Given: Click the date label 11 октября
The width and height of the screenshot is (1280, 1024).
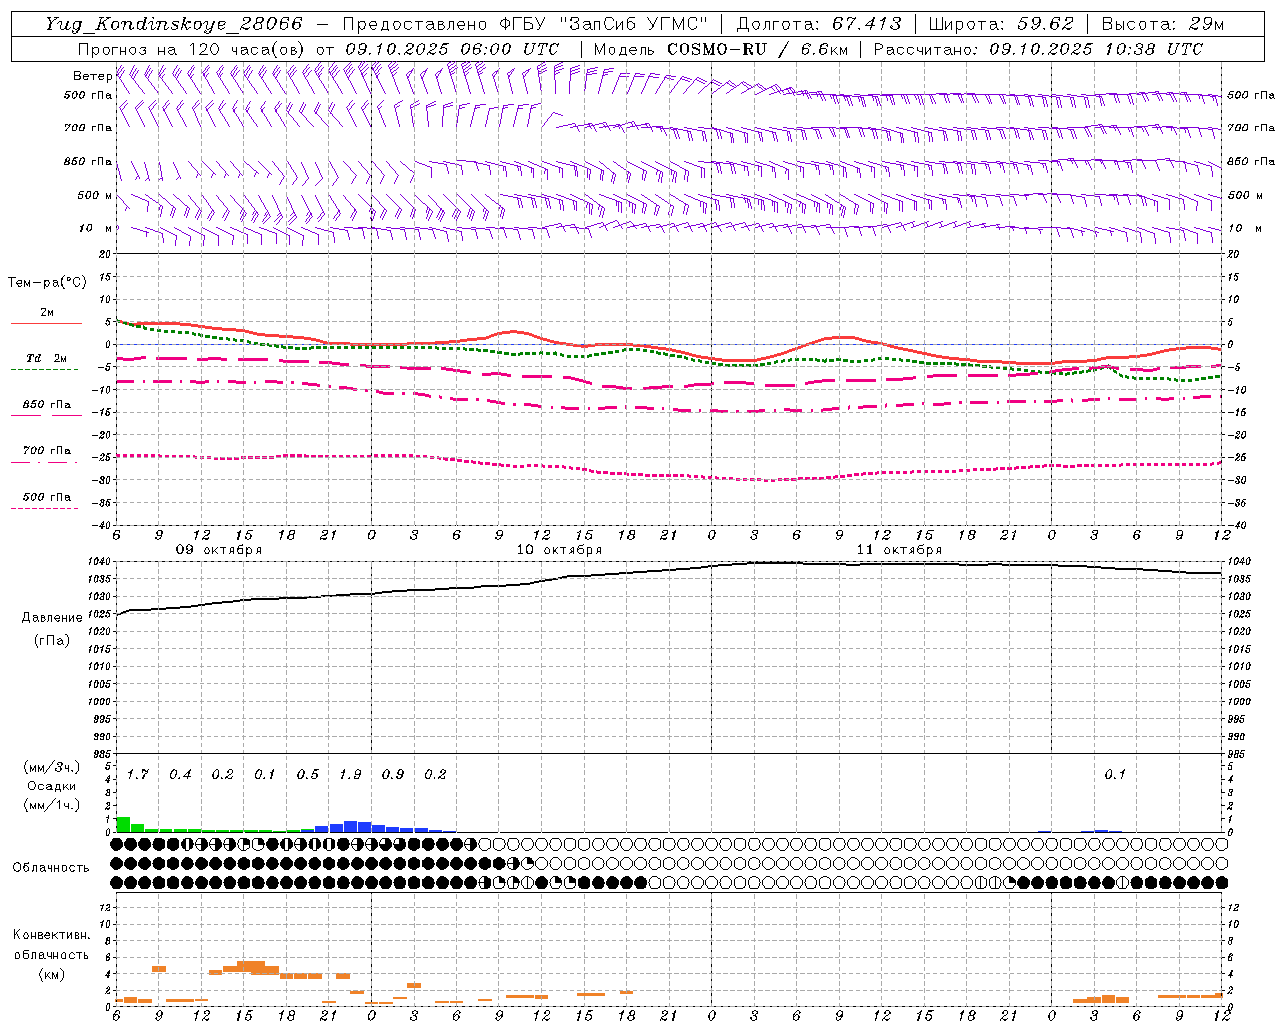Looking at the screenshot, I should 899,550.
